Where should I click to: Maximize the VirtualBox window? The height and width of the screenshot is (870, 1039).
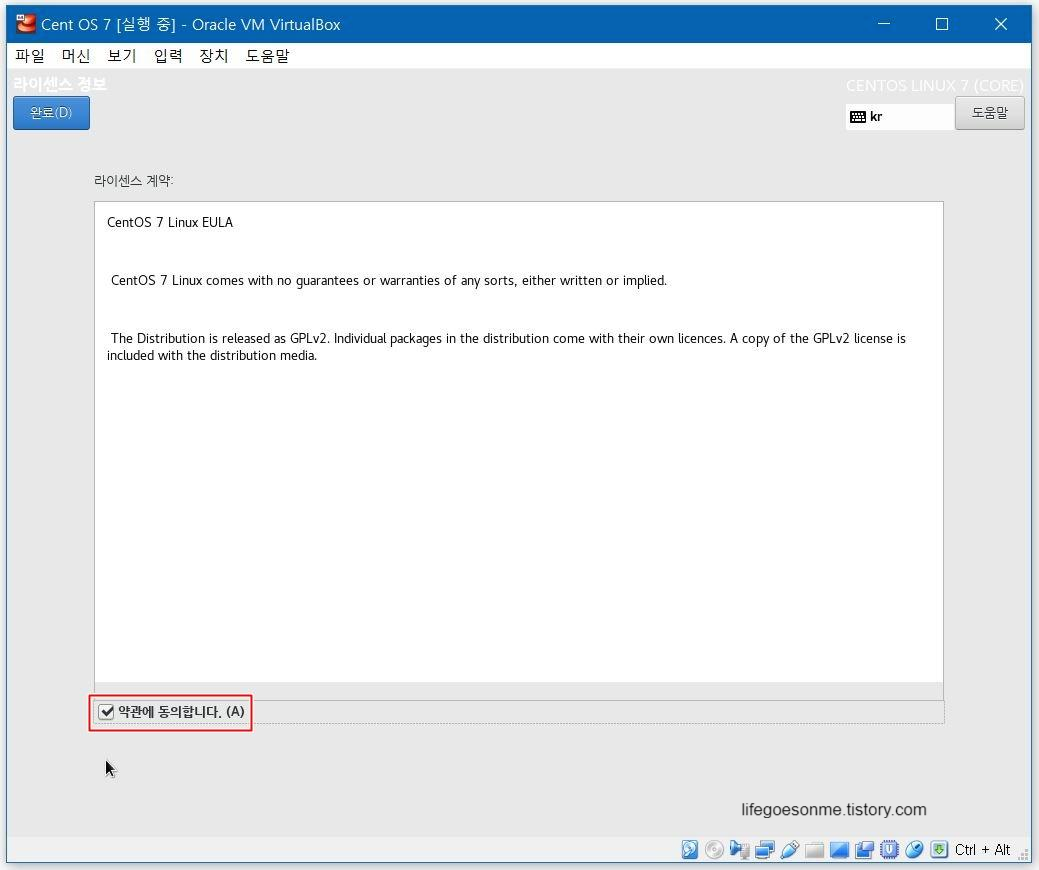[942, 24]
